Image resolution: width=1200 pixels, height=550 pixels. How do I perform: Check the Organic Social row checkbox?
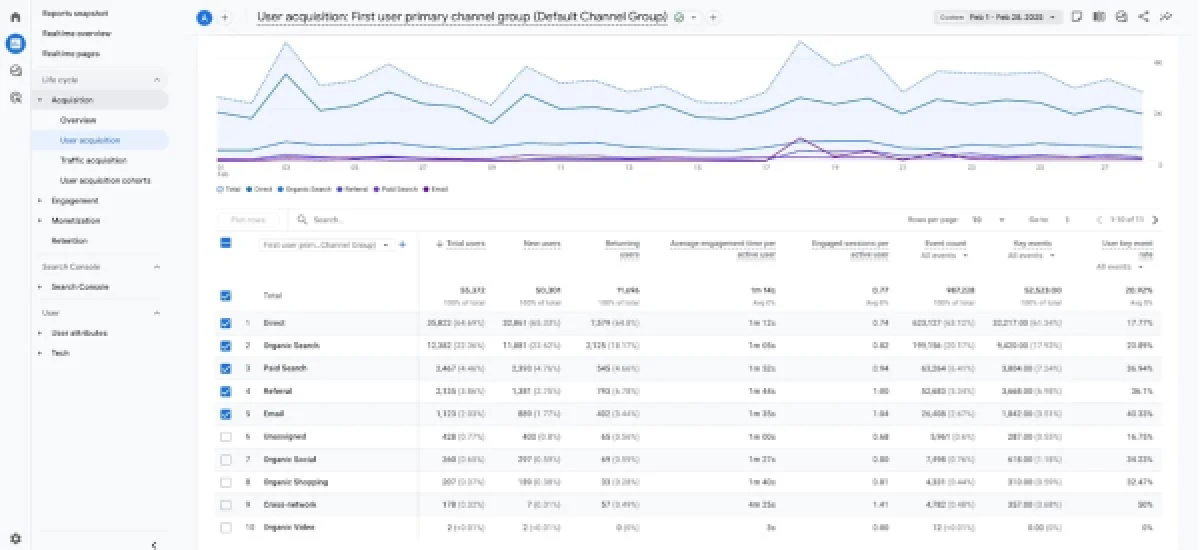225,460
